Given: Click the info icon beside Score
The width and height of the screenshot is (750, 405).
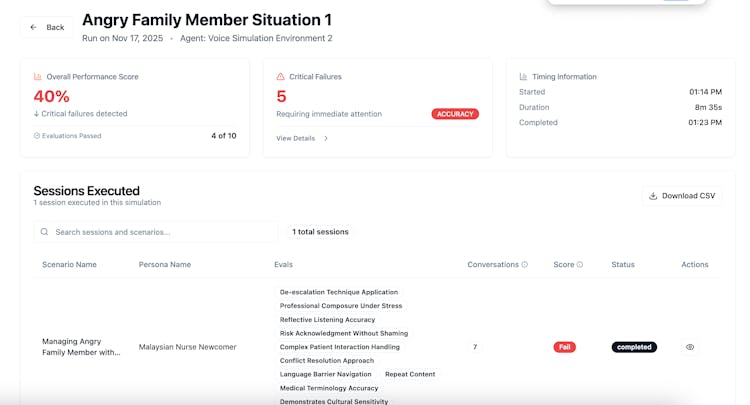Looking at the screenshot, I should 580,265.
